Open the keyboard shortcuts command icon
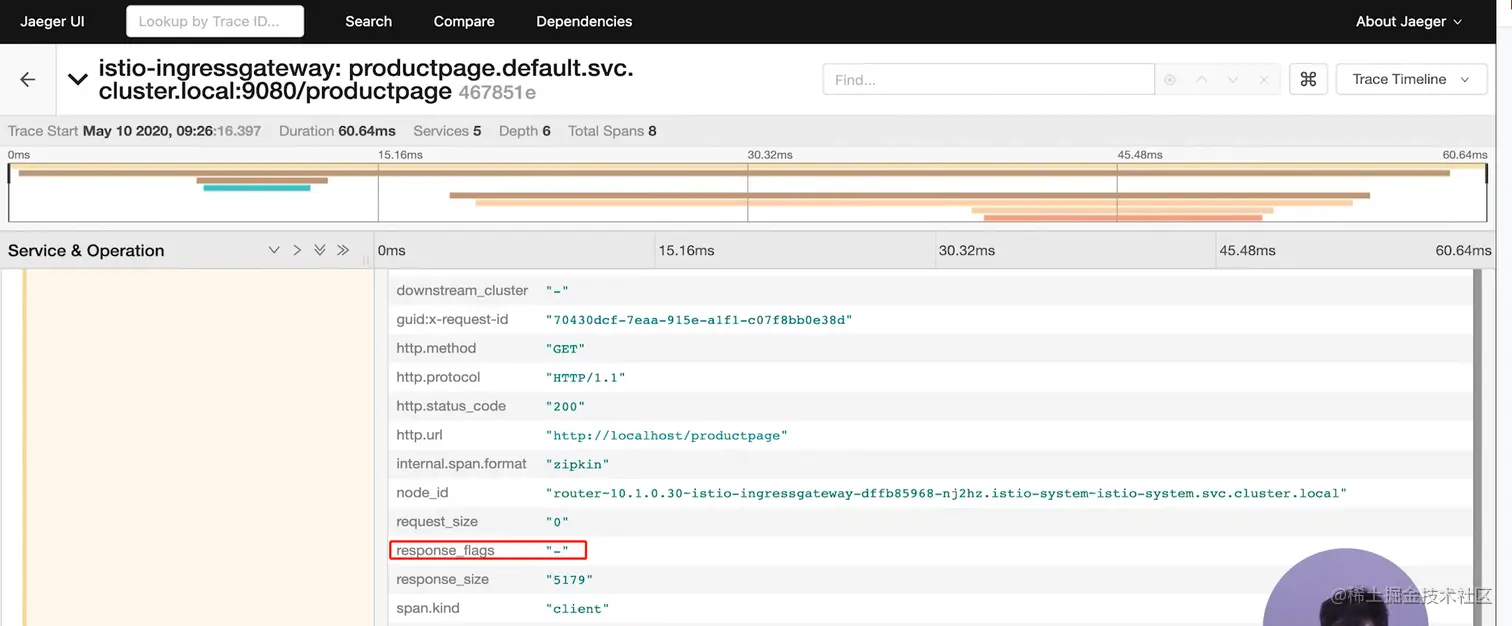Viewport: 1512px width, 626px height. point(1308,80)
